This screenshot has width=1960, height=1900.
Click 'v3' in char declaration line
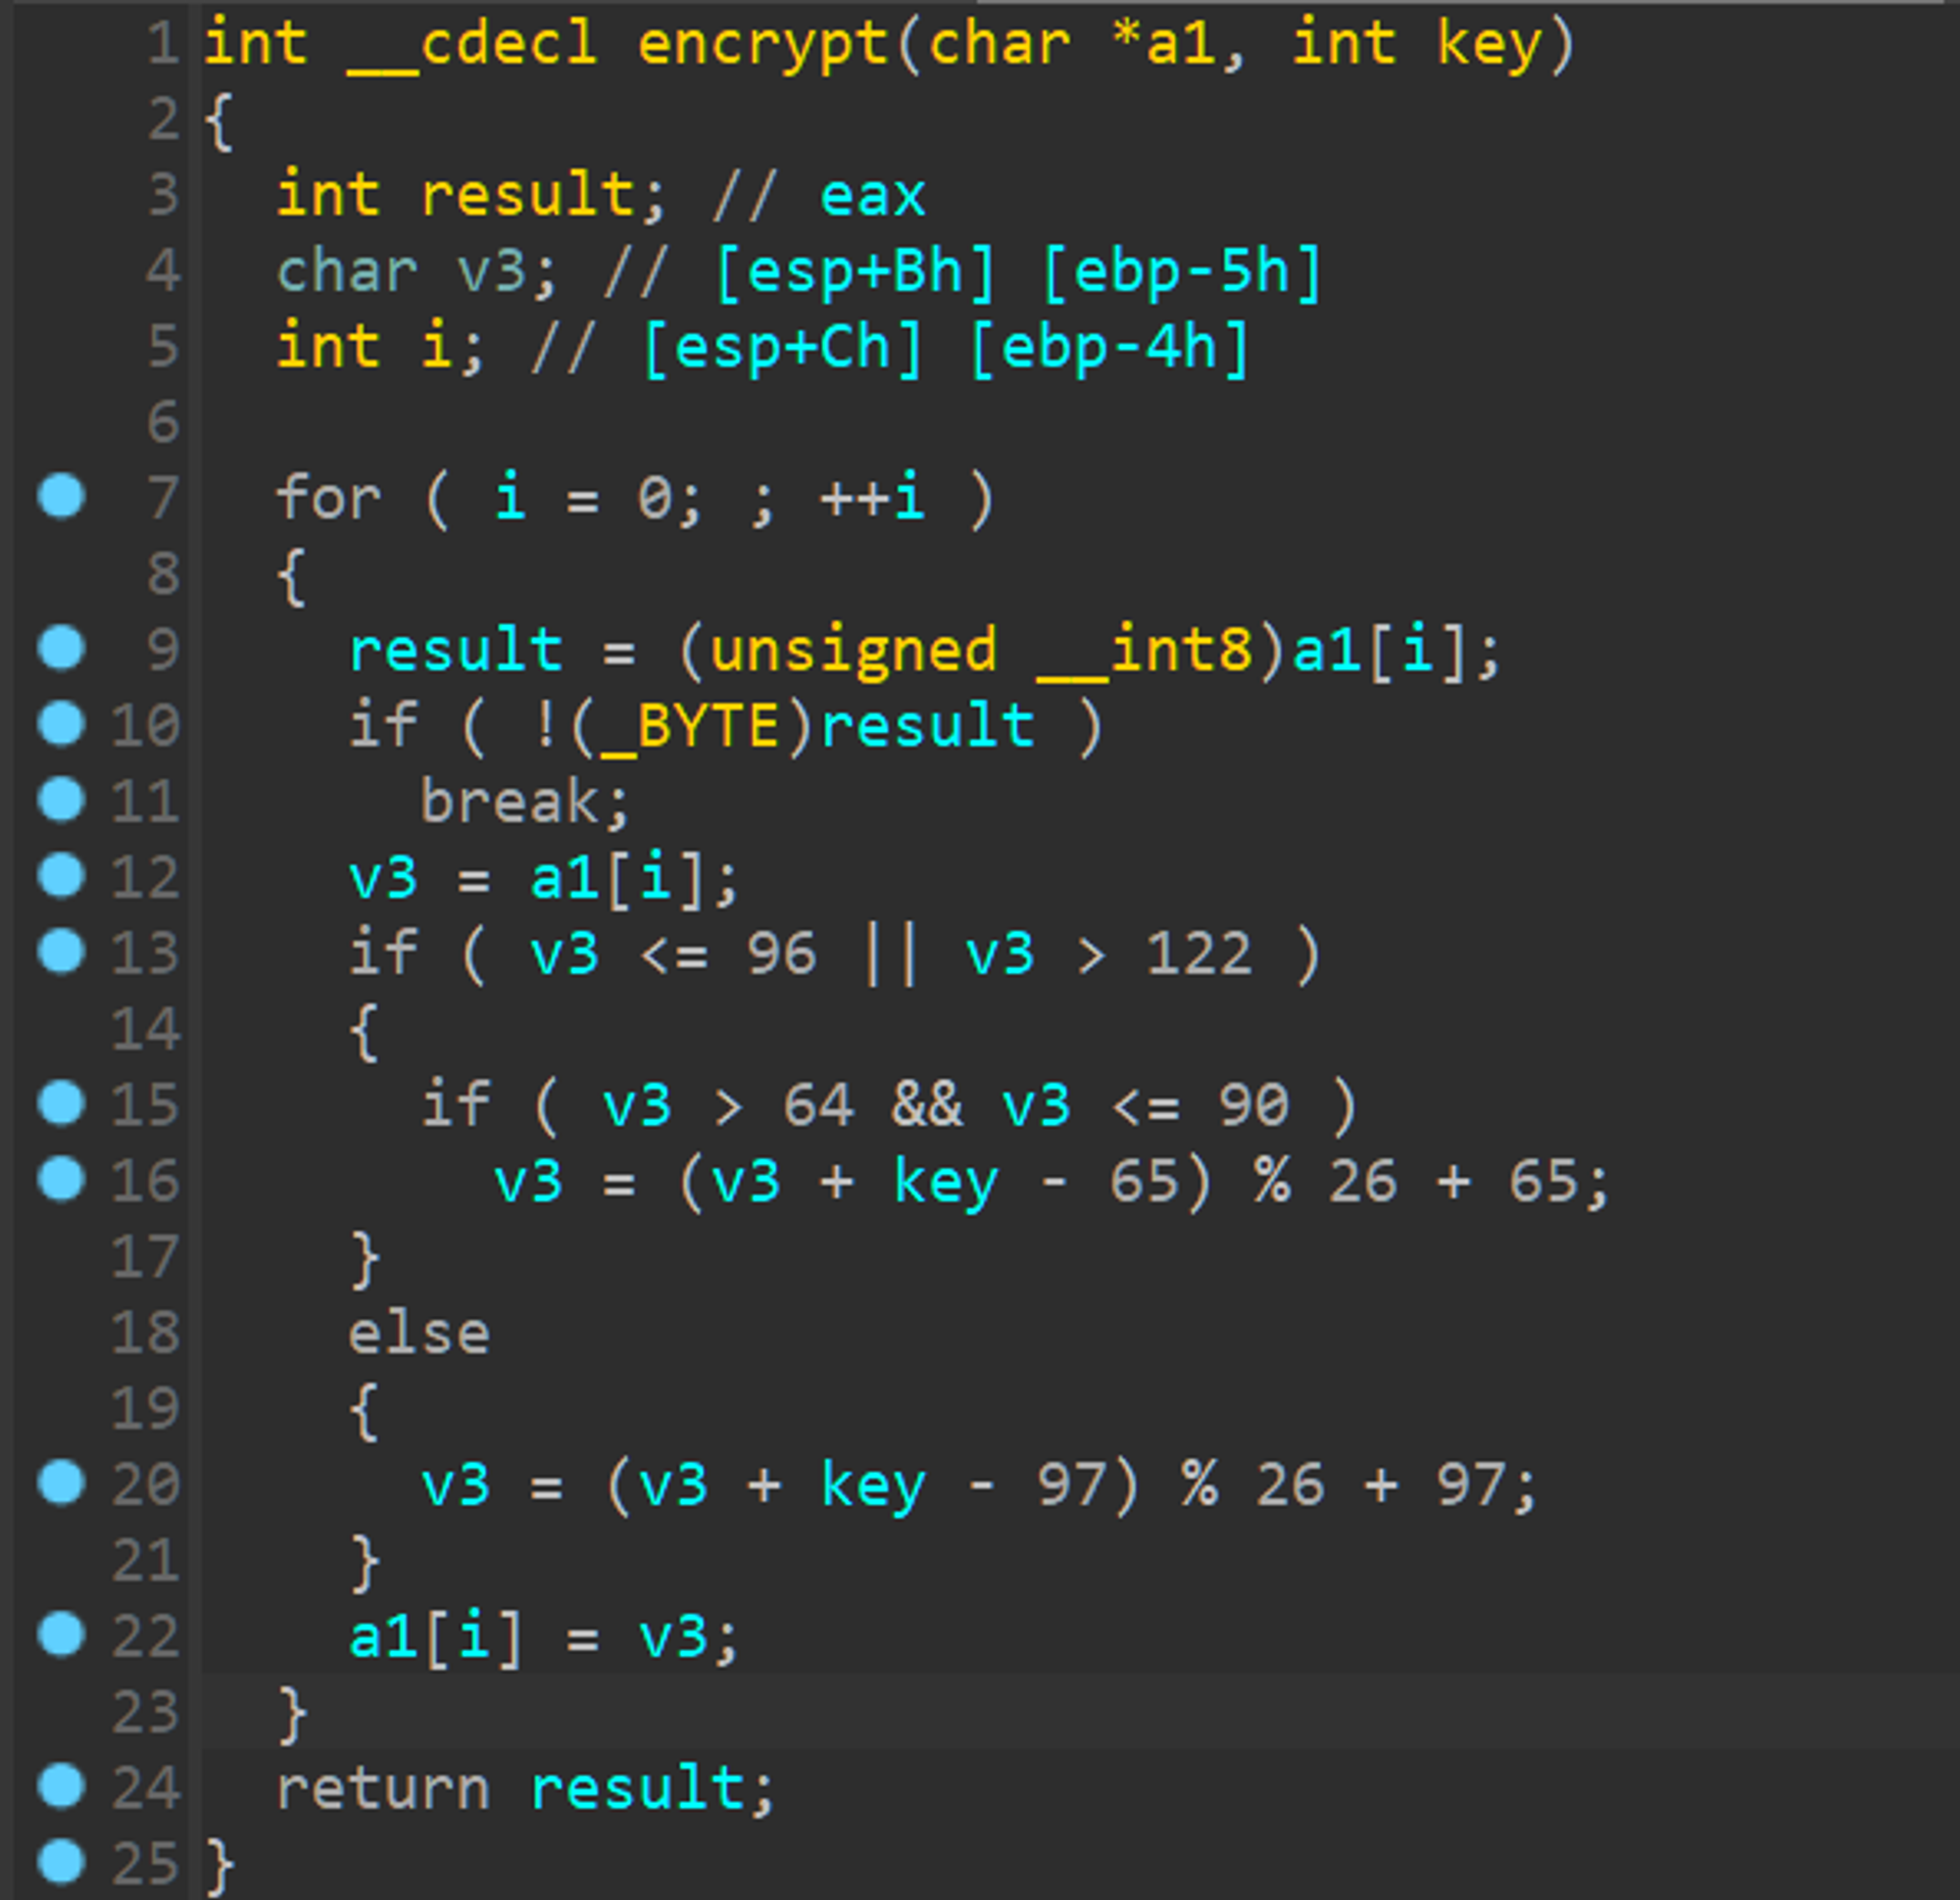[491, 272]
